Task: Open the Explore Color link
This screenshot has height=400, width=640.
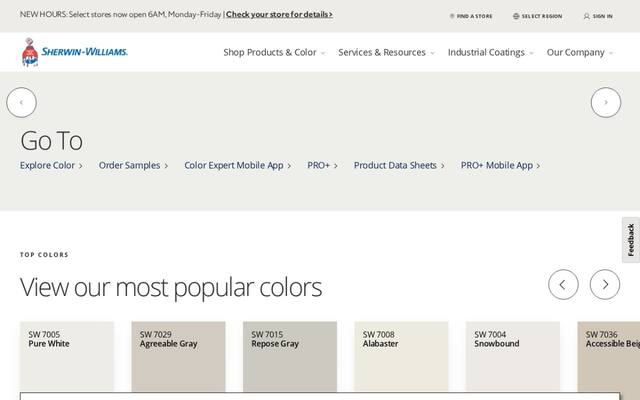Action: pos(51,165)
